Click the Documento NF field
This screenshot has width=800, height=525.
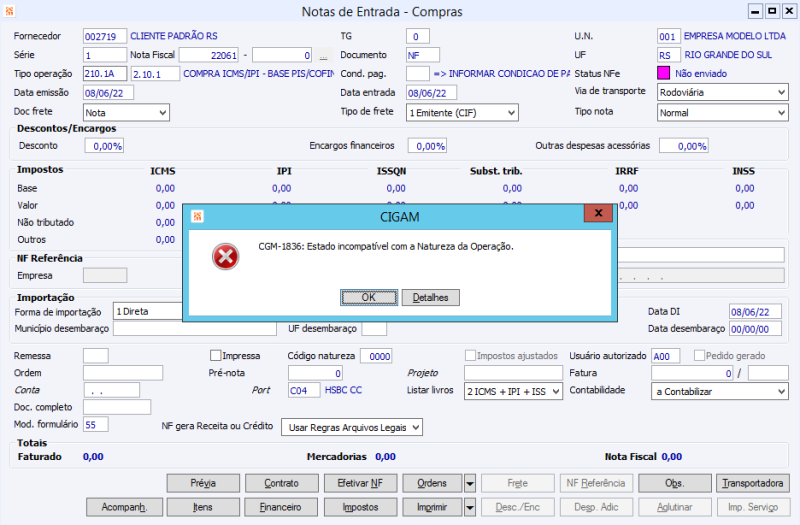tap(423, 55)
